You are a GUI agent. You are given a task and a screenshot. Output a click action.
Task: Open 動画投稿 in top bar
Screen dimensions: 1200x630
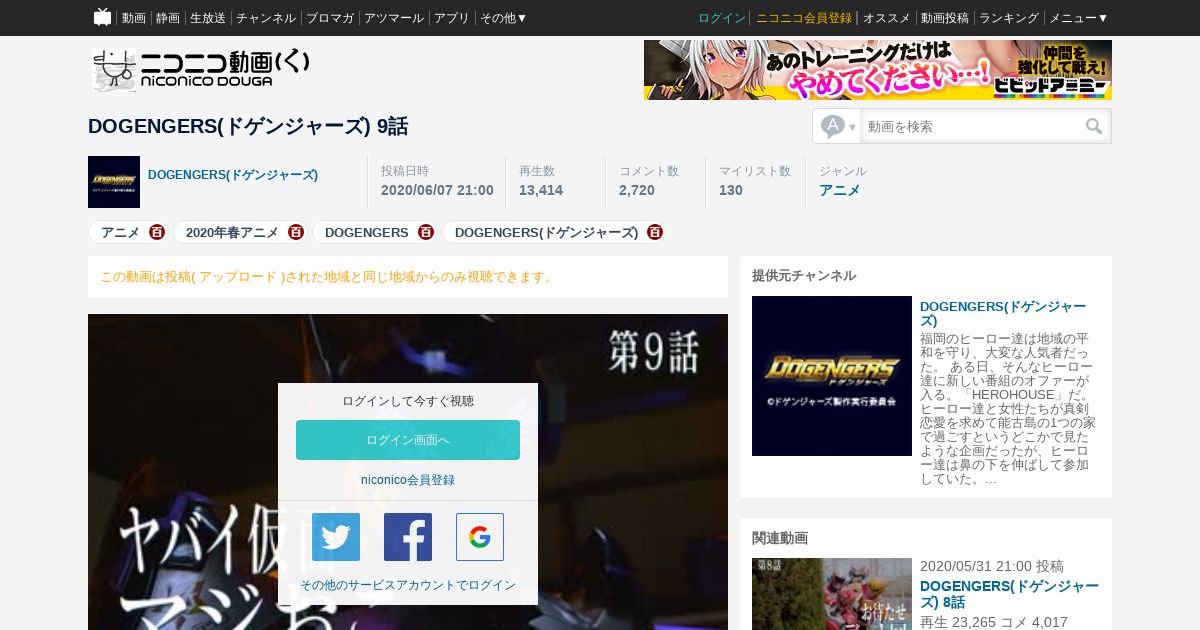pos(945,18)
